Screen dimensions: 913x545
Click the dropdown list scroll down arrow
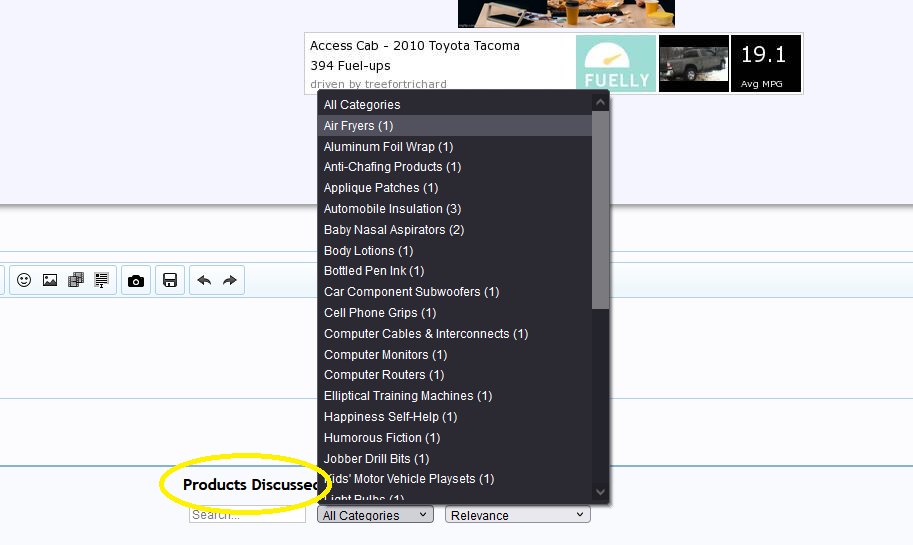click(600, 493)
